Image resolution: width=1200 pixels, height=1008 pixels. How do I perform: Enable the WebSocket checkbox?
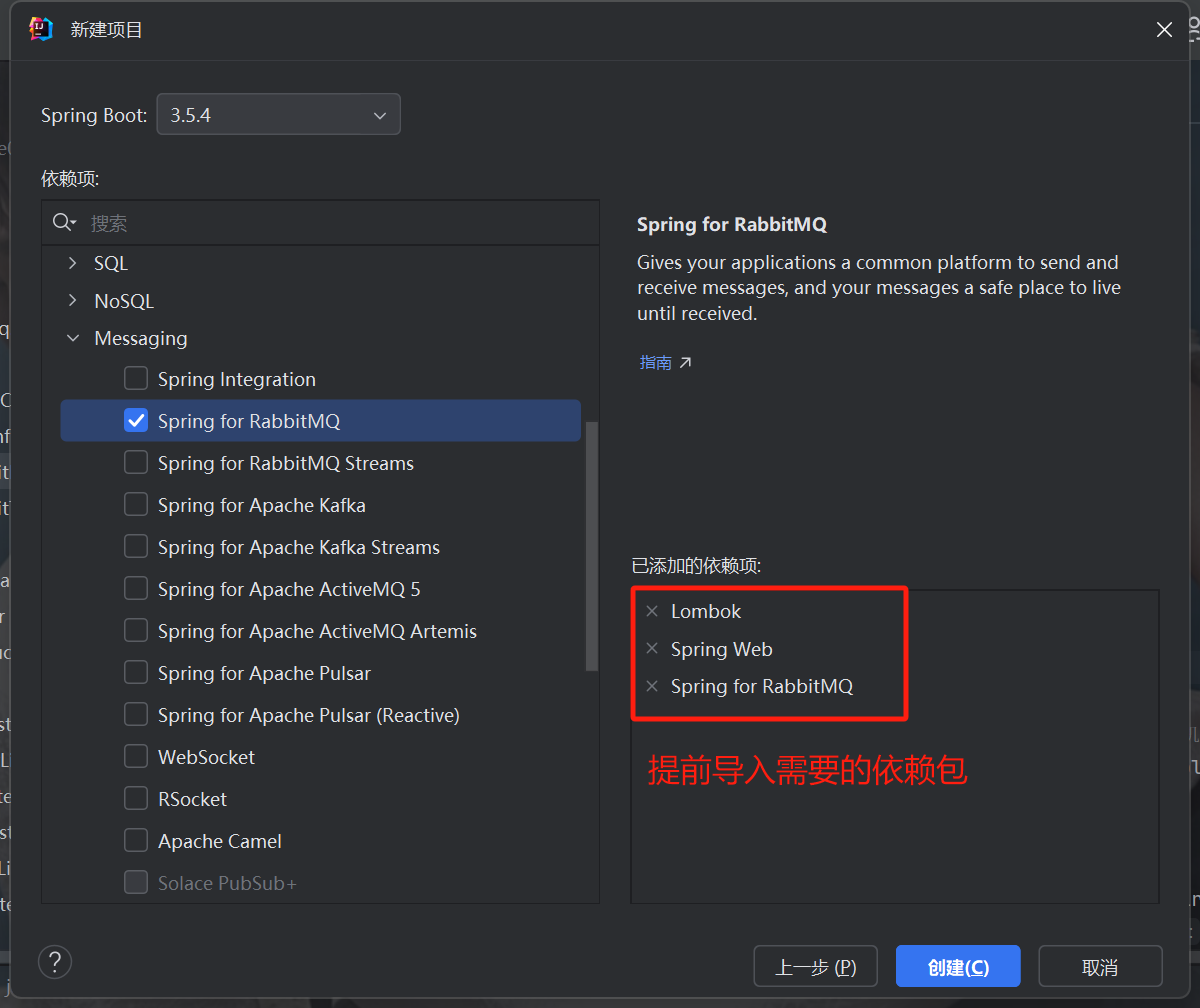[136, 757]
